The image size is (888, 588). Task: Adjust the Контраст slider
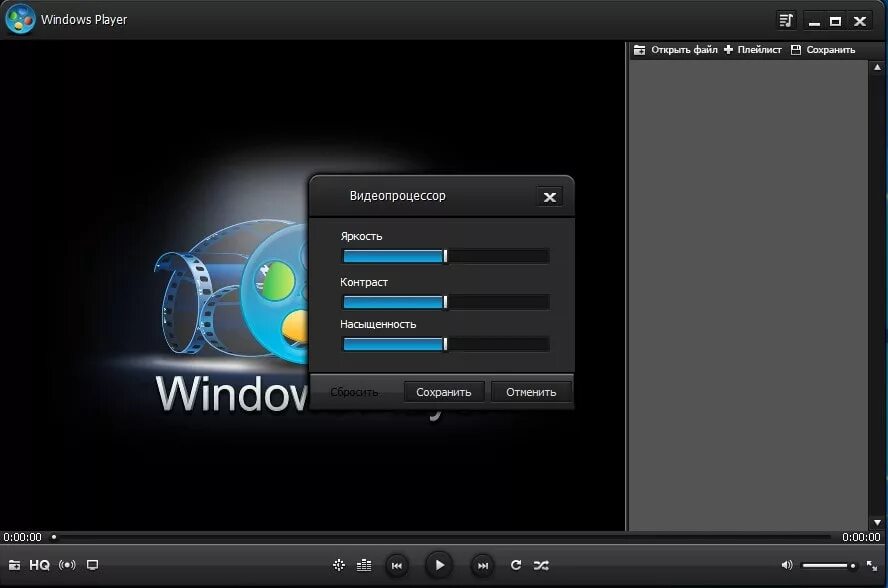[446, 302]
